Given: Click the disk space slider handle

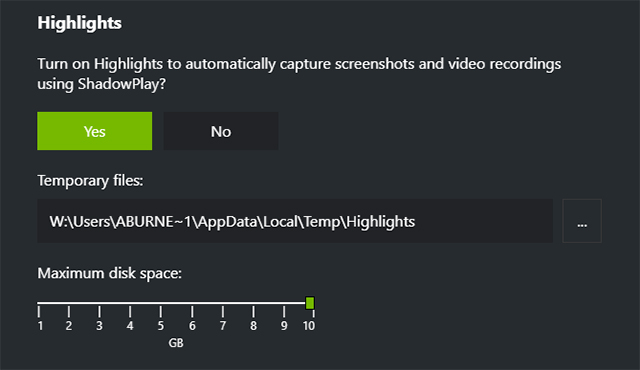Looking at the screenshot, I should (x=310, y=303).
